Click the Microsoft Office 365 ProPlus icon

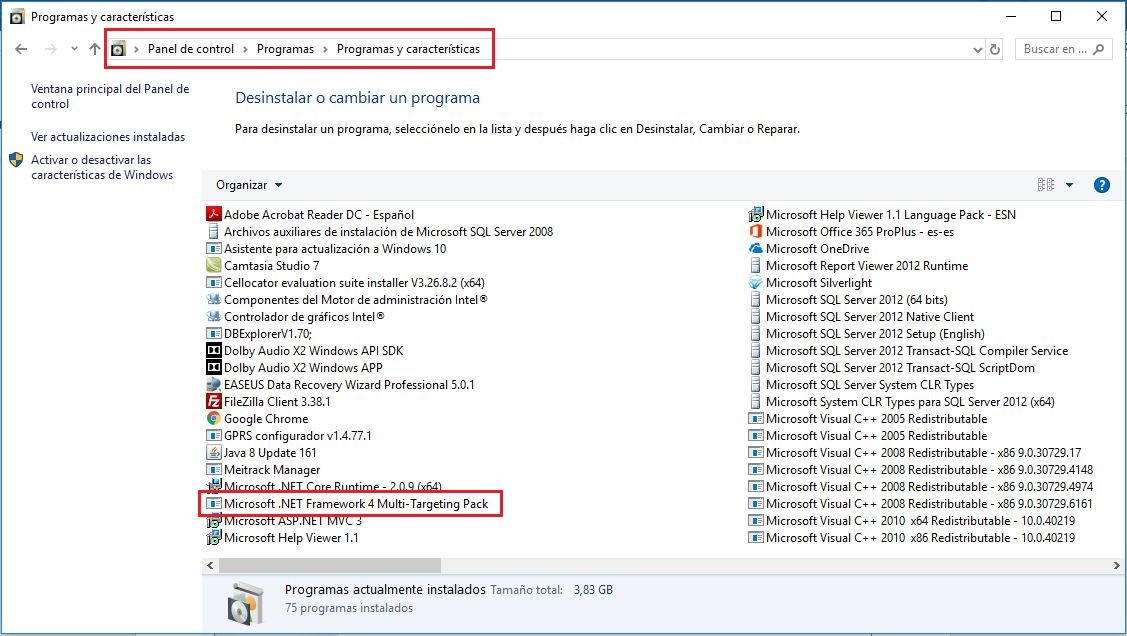[x=755, y=231]
